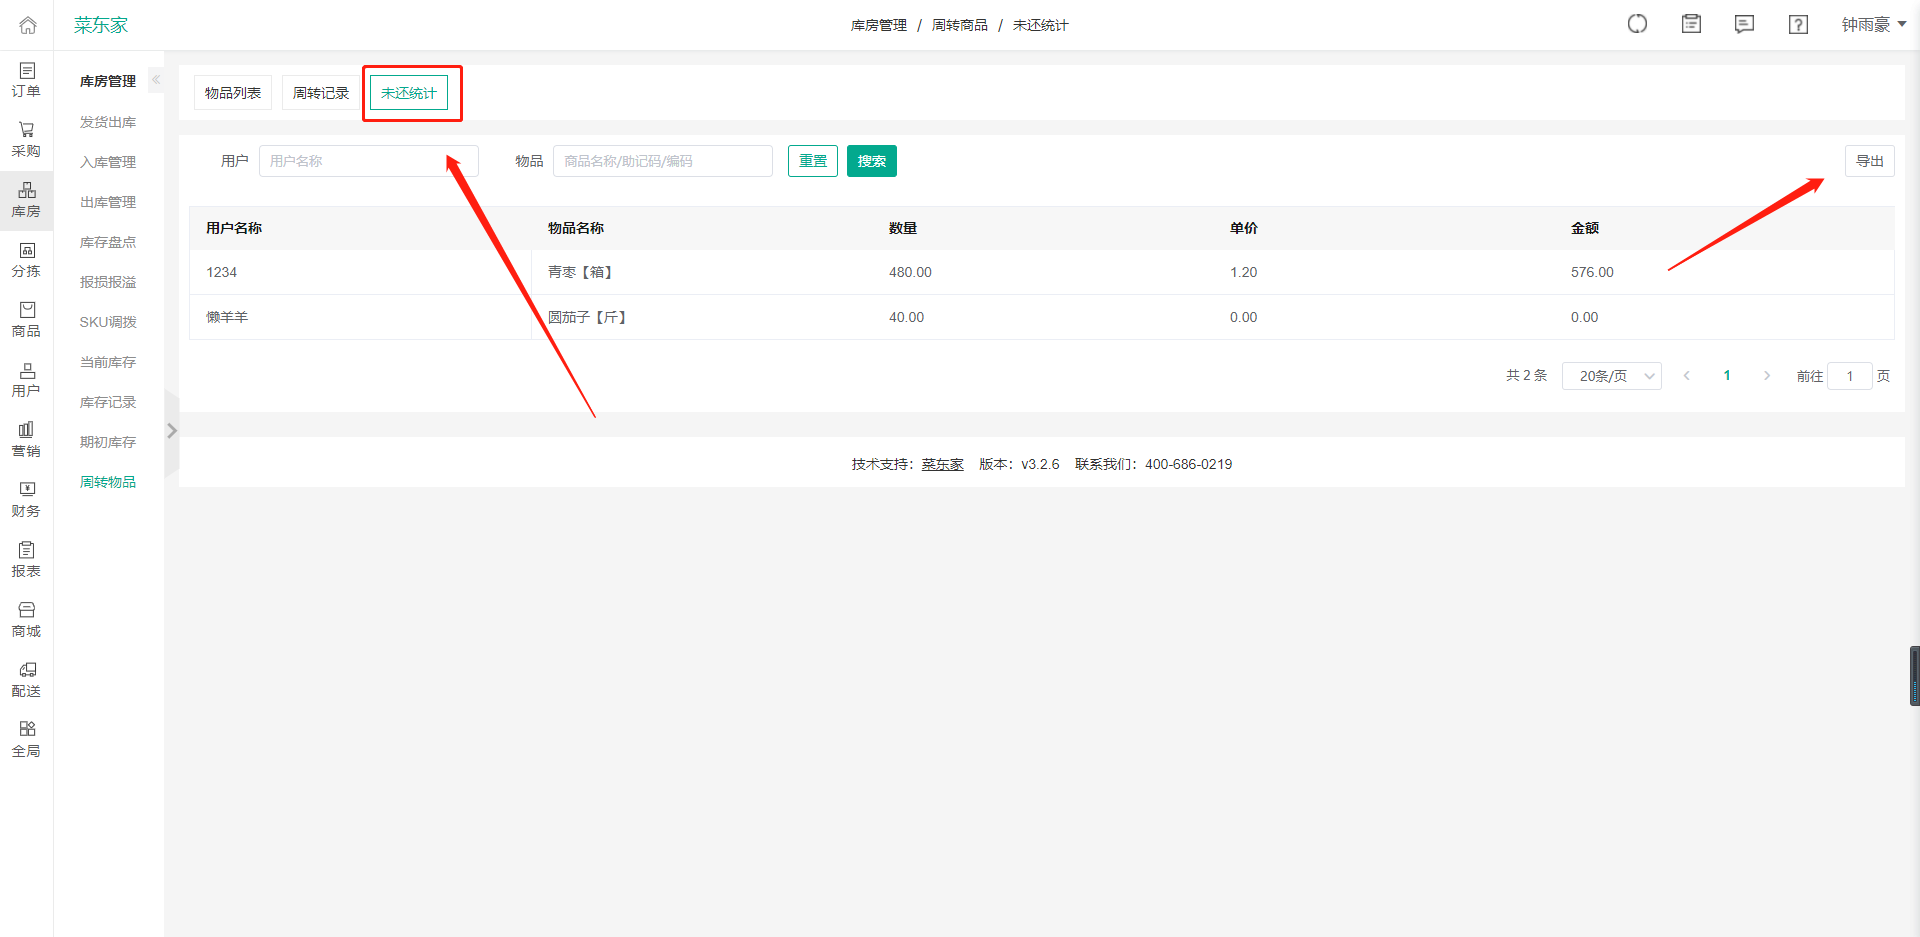Switch to the 物品列表 tab
Viewport: 1920px width, 937px height.
(232, 92)
